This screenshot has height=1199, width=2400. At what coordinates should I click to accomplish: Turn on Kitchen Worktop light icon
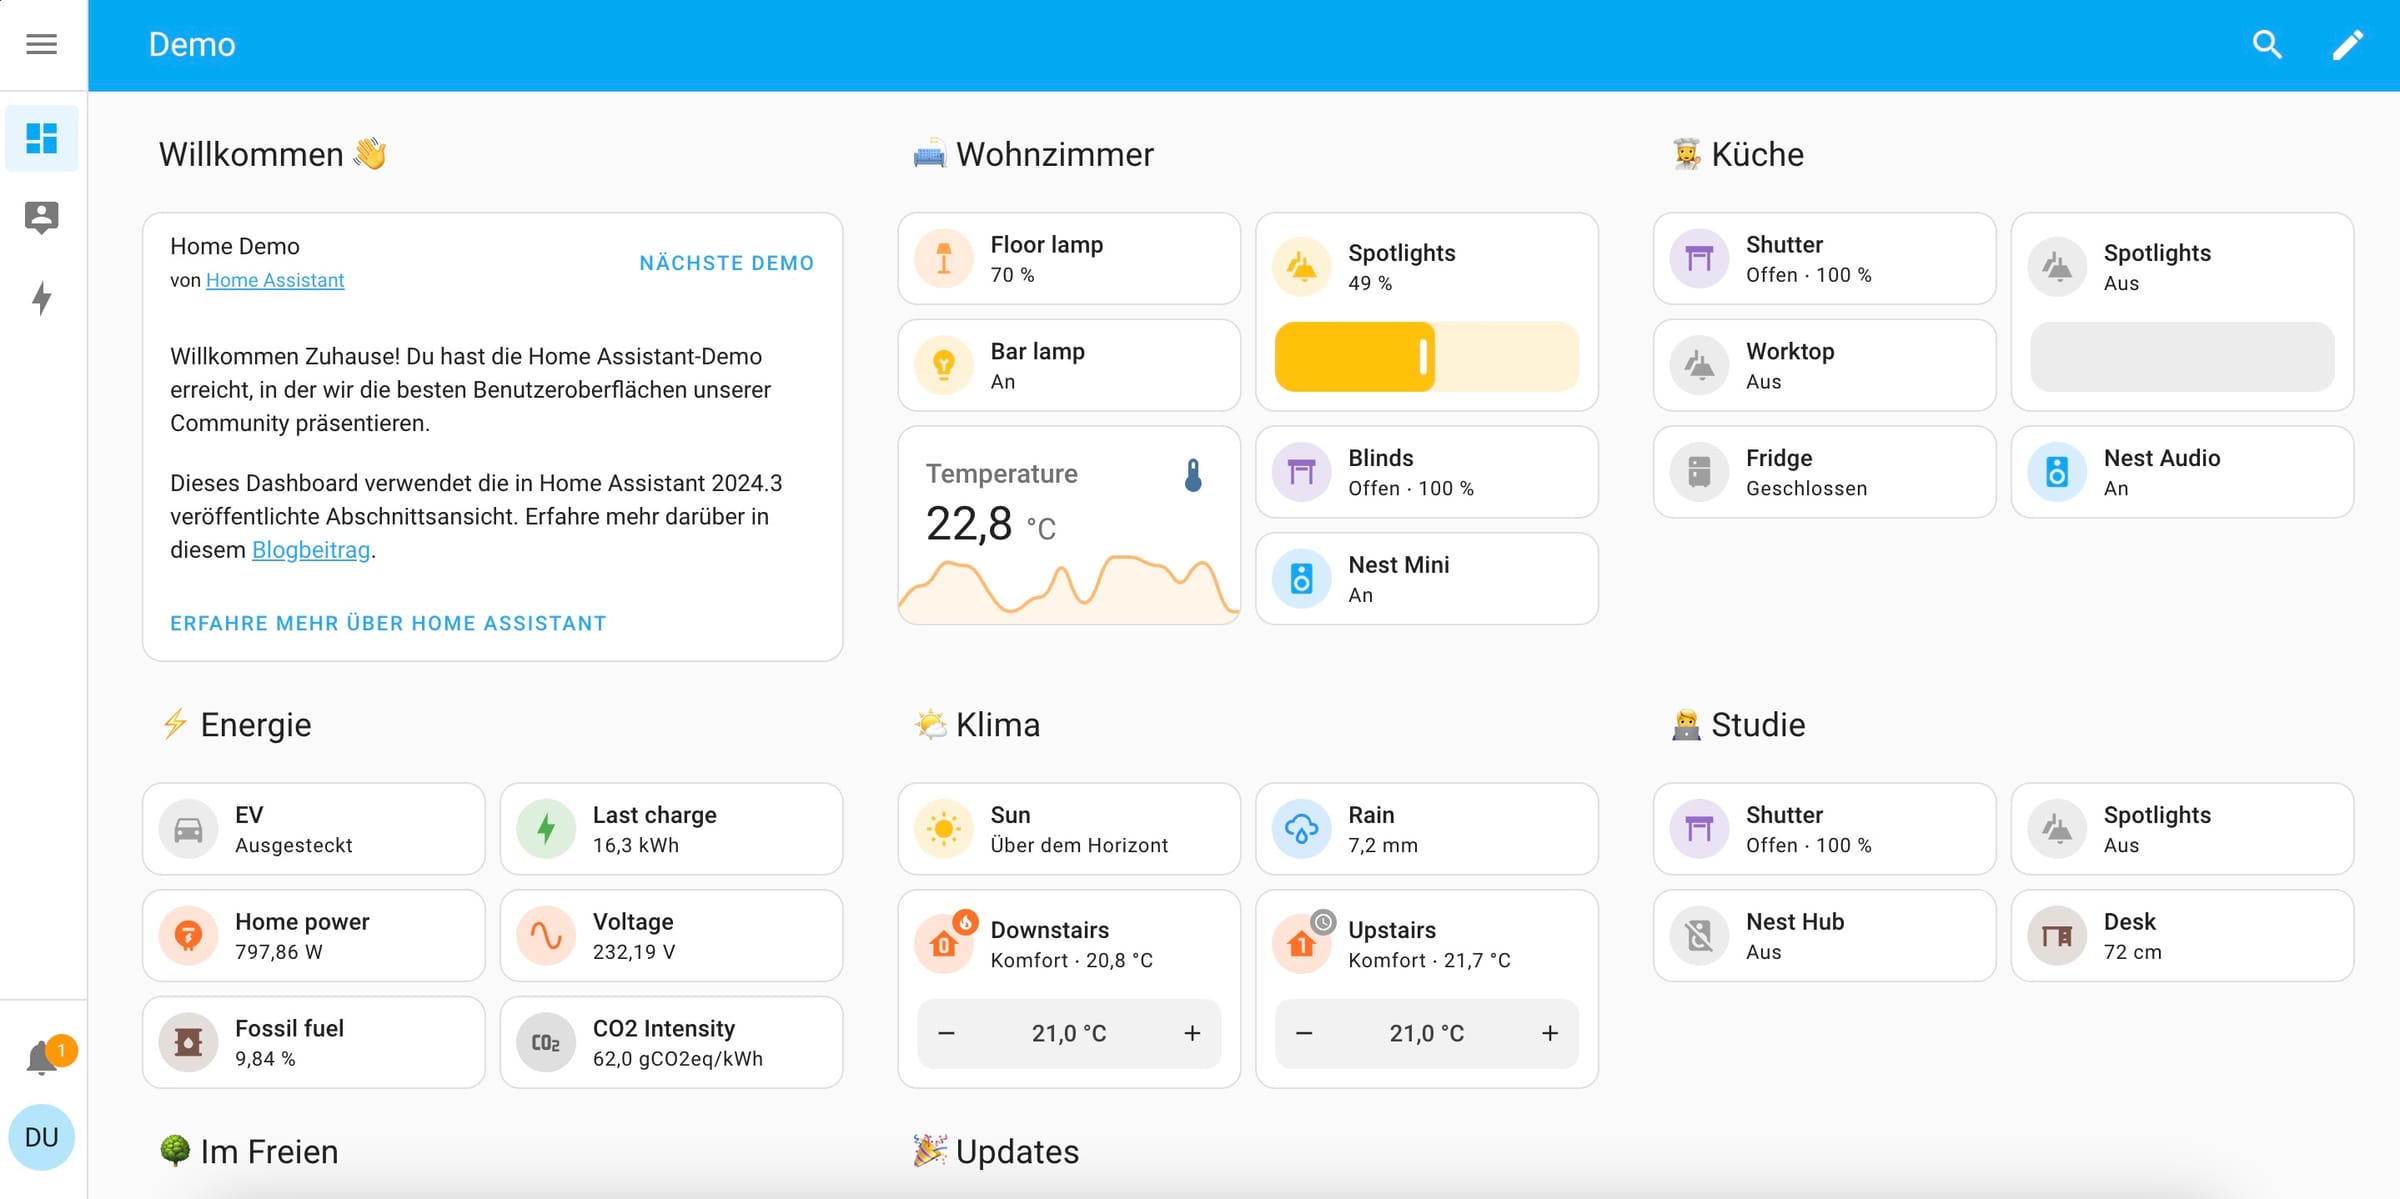(x=1699, y=365)
